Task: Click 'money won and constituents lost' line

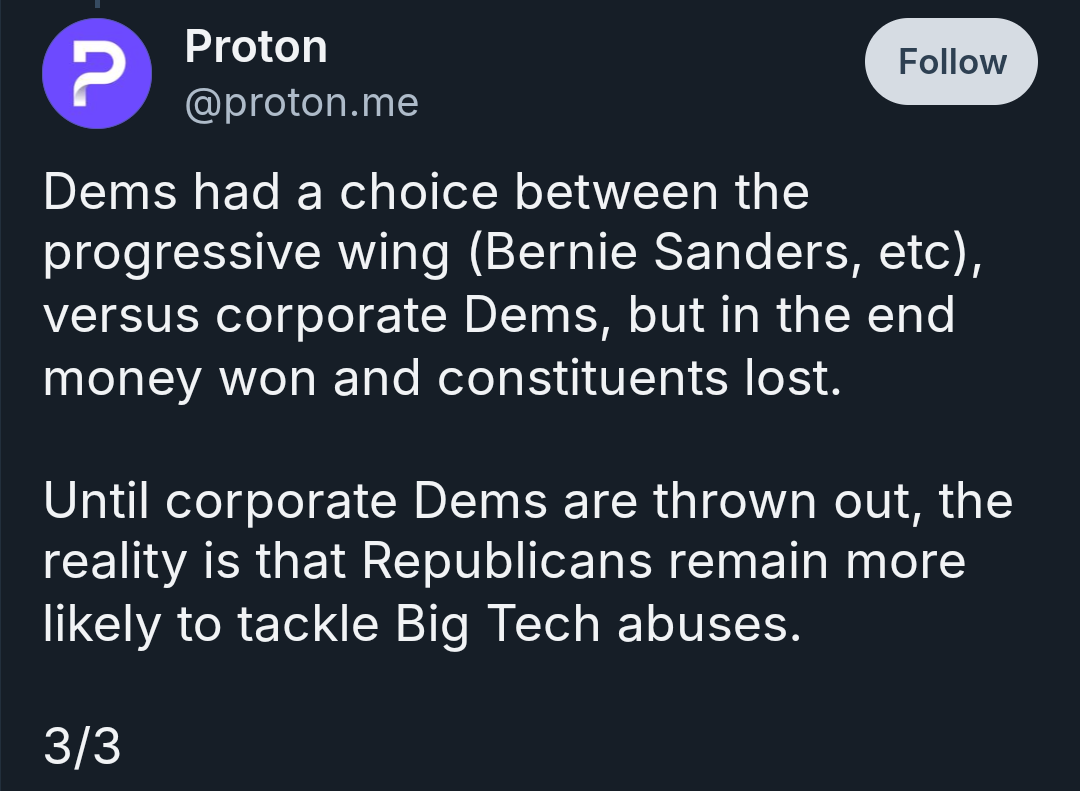Action: [x=442, y=378]
